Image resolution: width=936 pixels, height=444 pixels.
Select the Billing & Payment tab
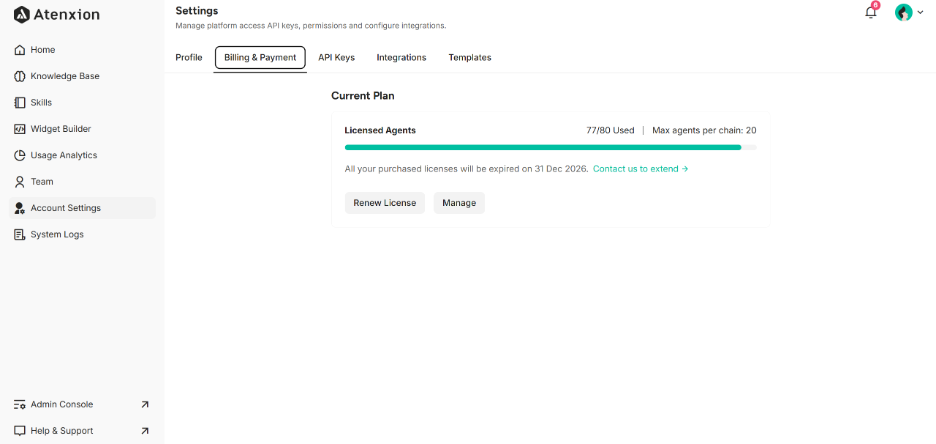(260, 58)
